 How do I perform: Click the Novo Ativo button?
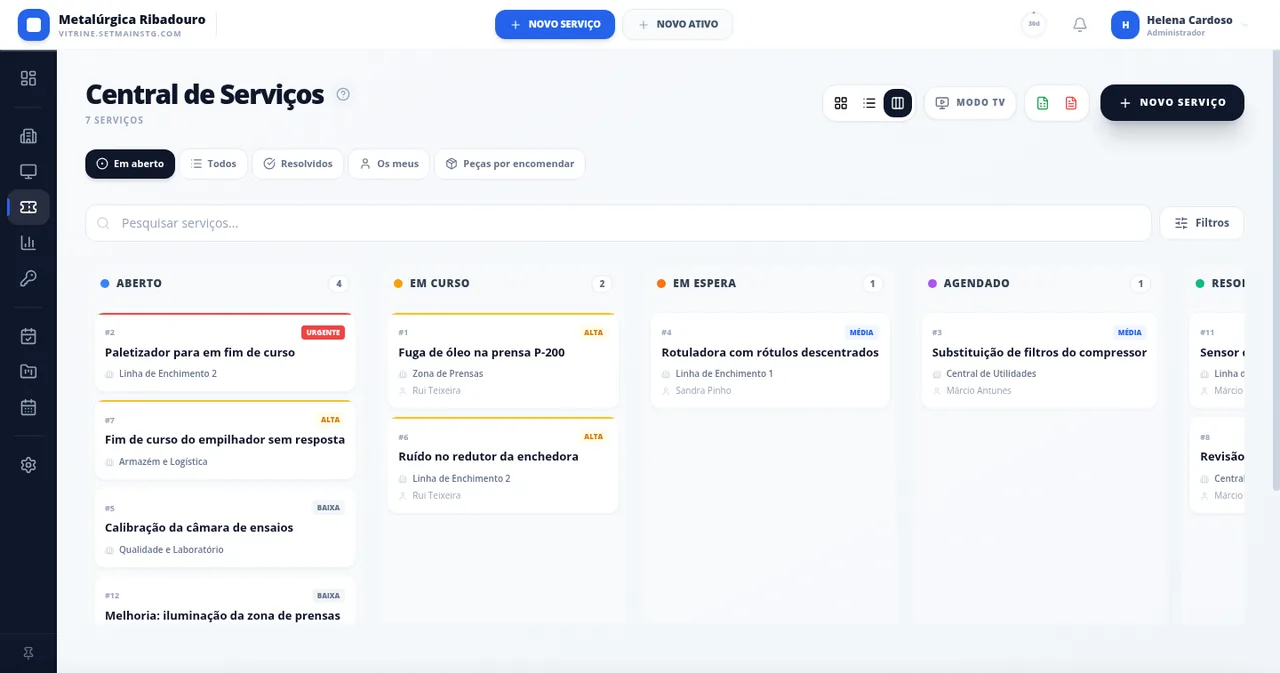click(678, 24)
